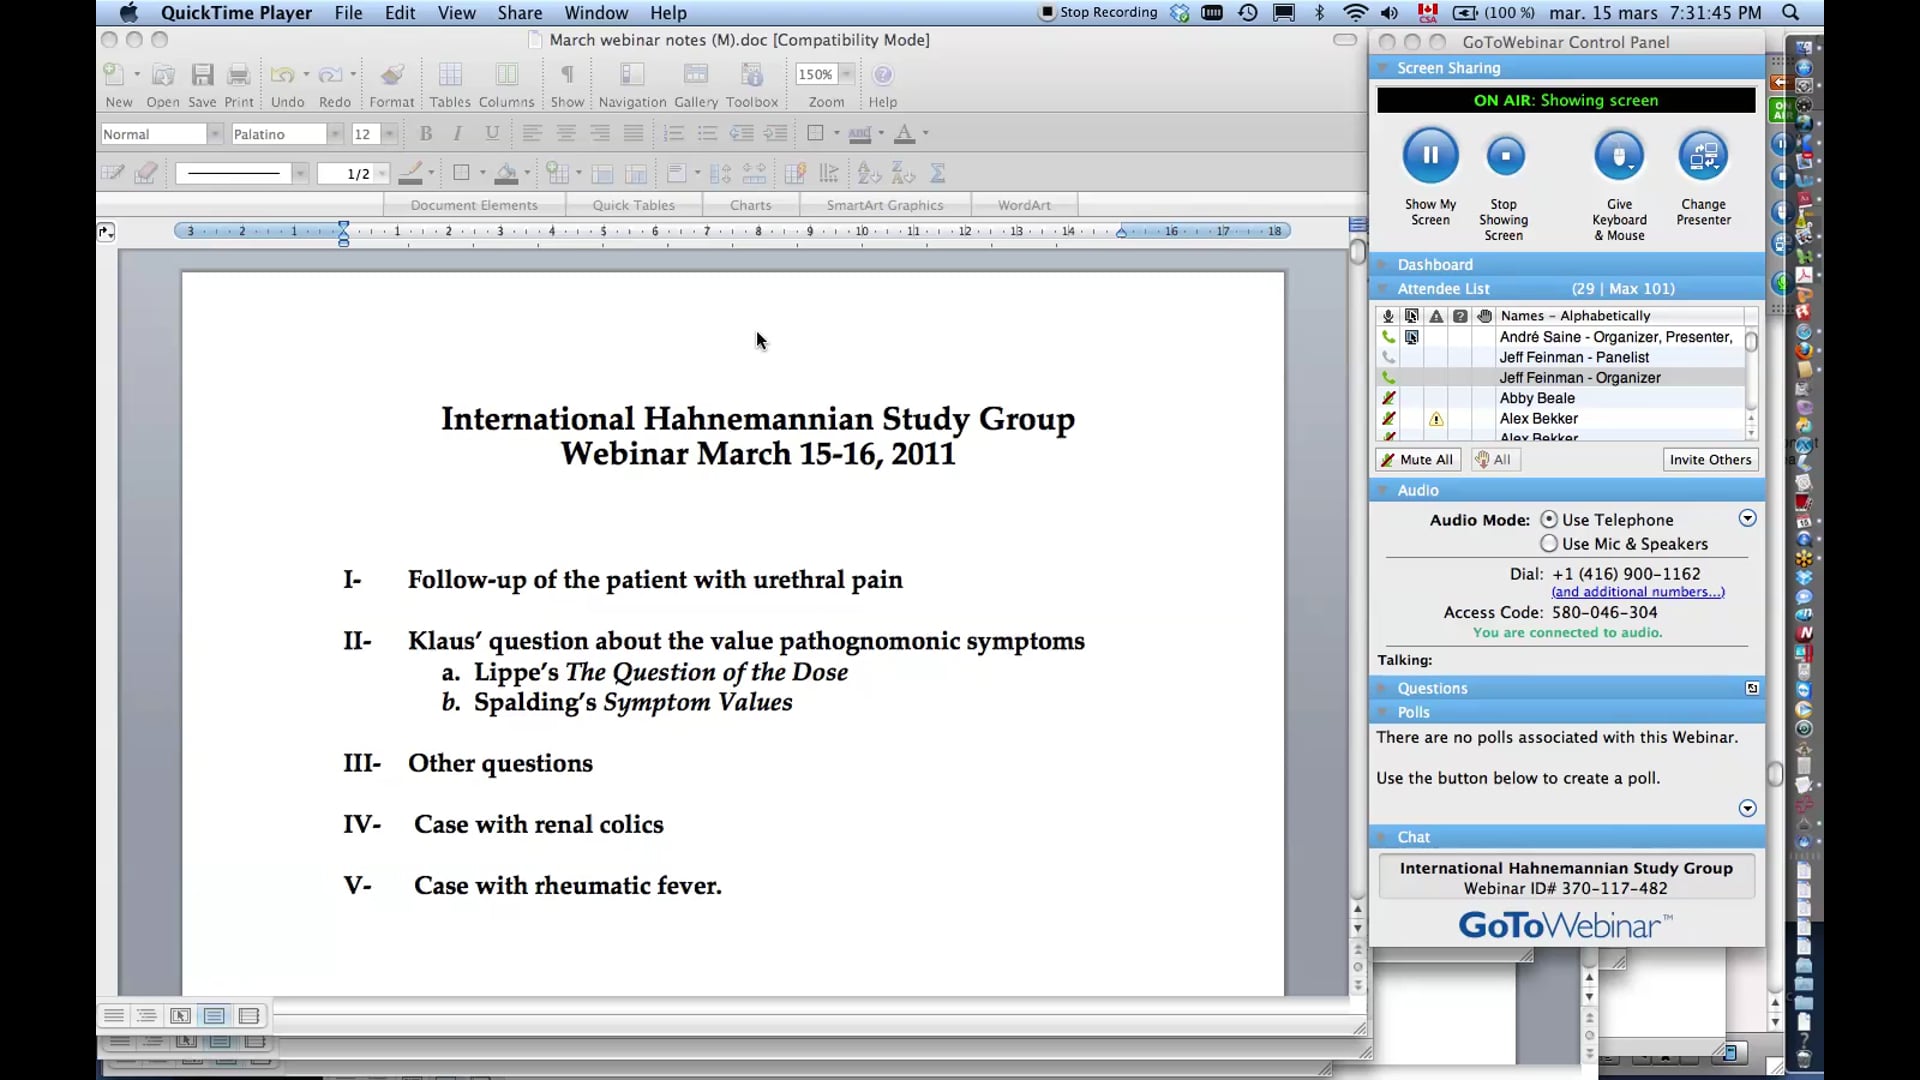This screenshot has width=1920, height=1080.
Task: Click the additional numbers link
Action: (x=1638, y=591)
